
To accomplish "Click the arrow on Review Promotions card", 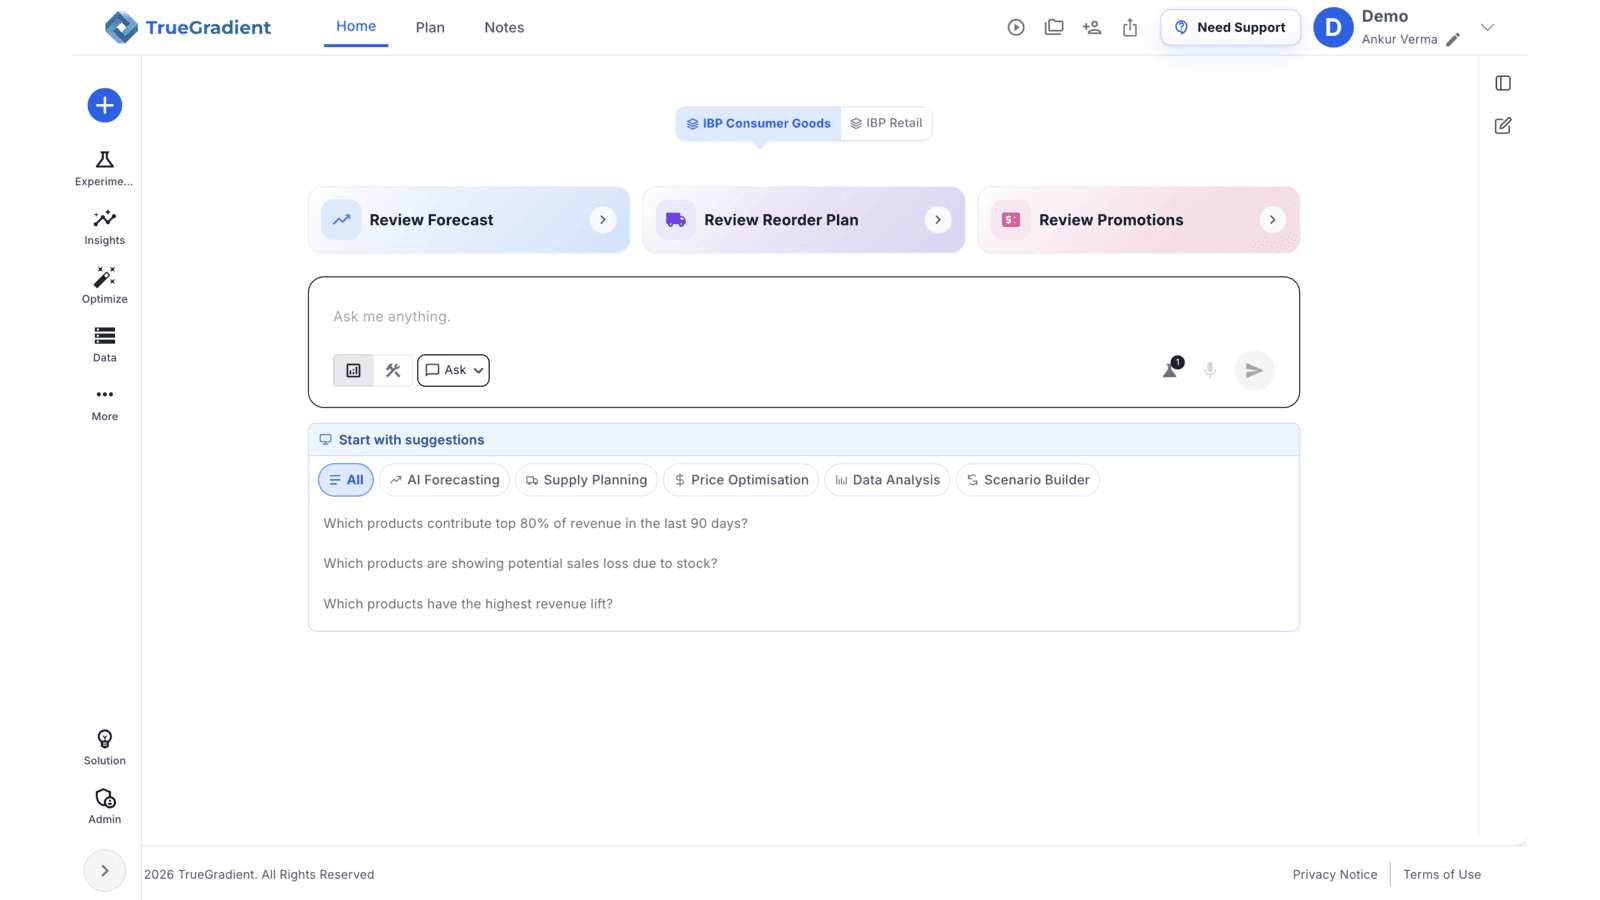I will tap(1273, 220).
